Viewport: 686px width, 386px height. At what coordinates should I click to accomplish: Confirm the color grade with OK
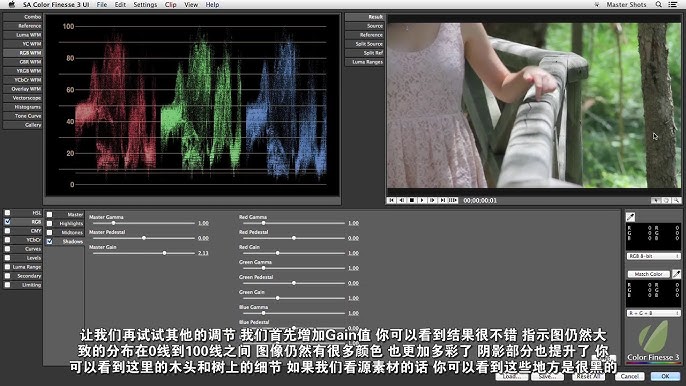click(x=665, y=376)
